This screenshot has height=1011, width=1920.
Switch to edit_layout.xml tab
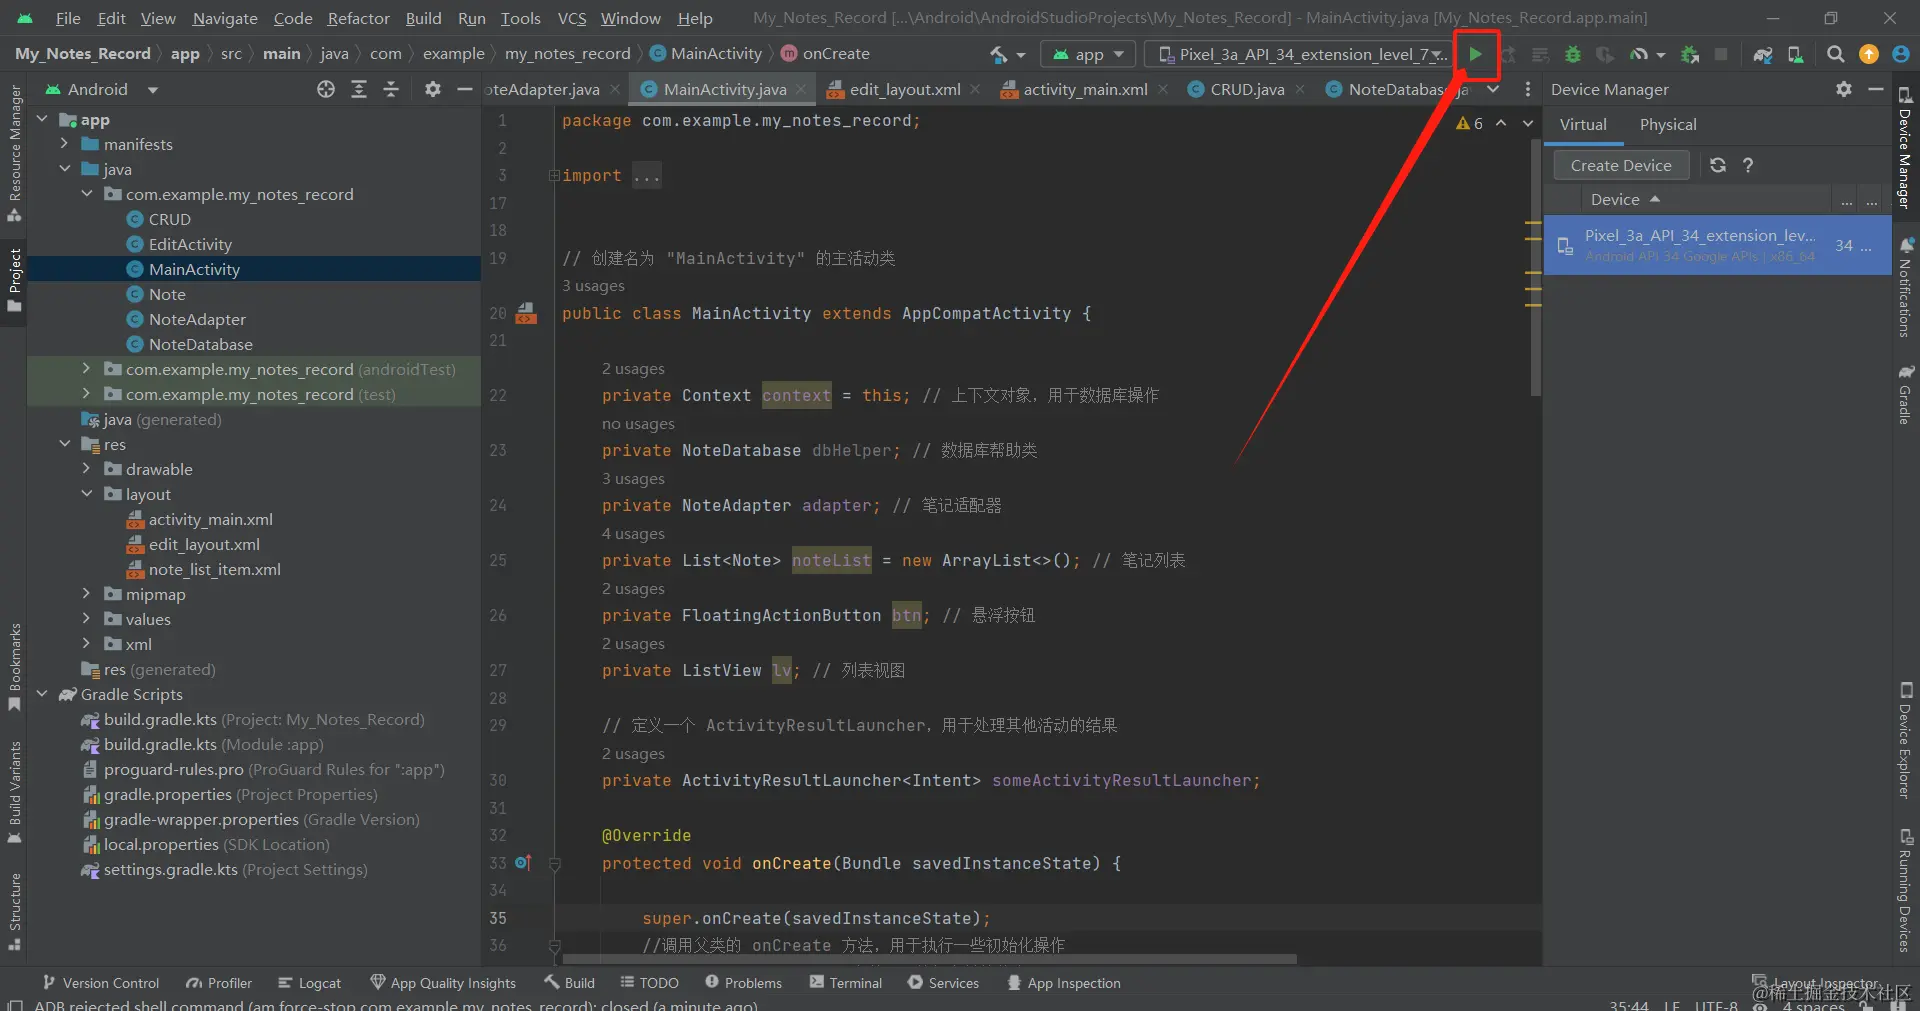[904, 89]
